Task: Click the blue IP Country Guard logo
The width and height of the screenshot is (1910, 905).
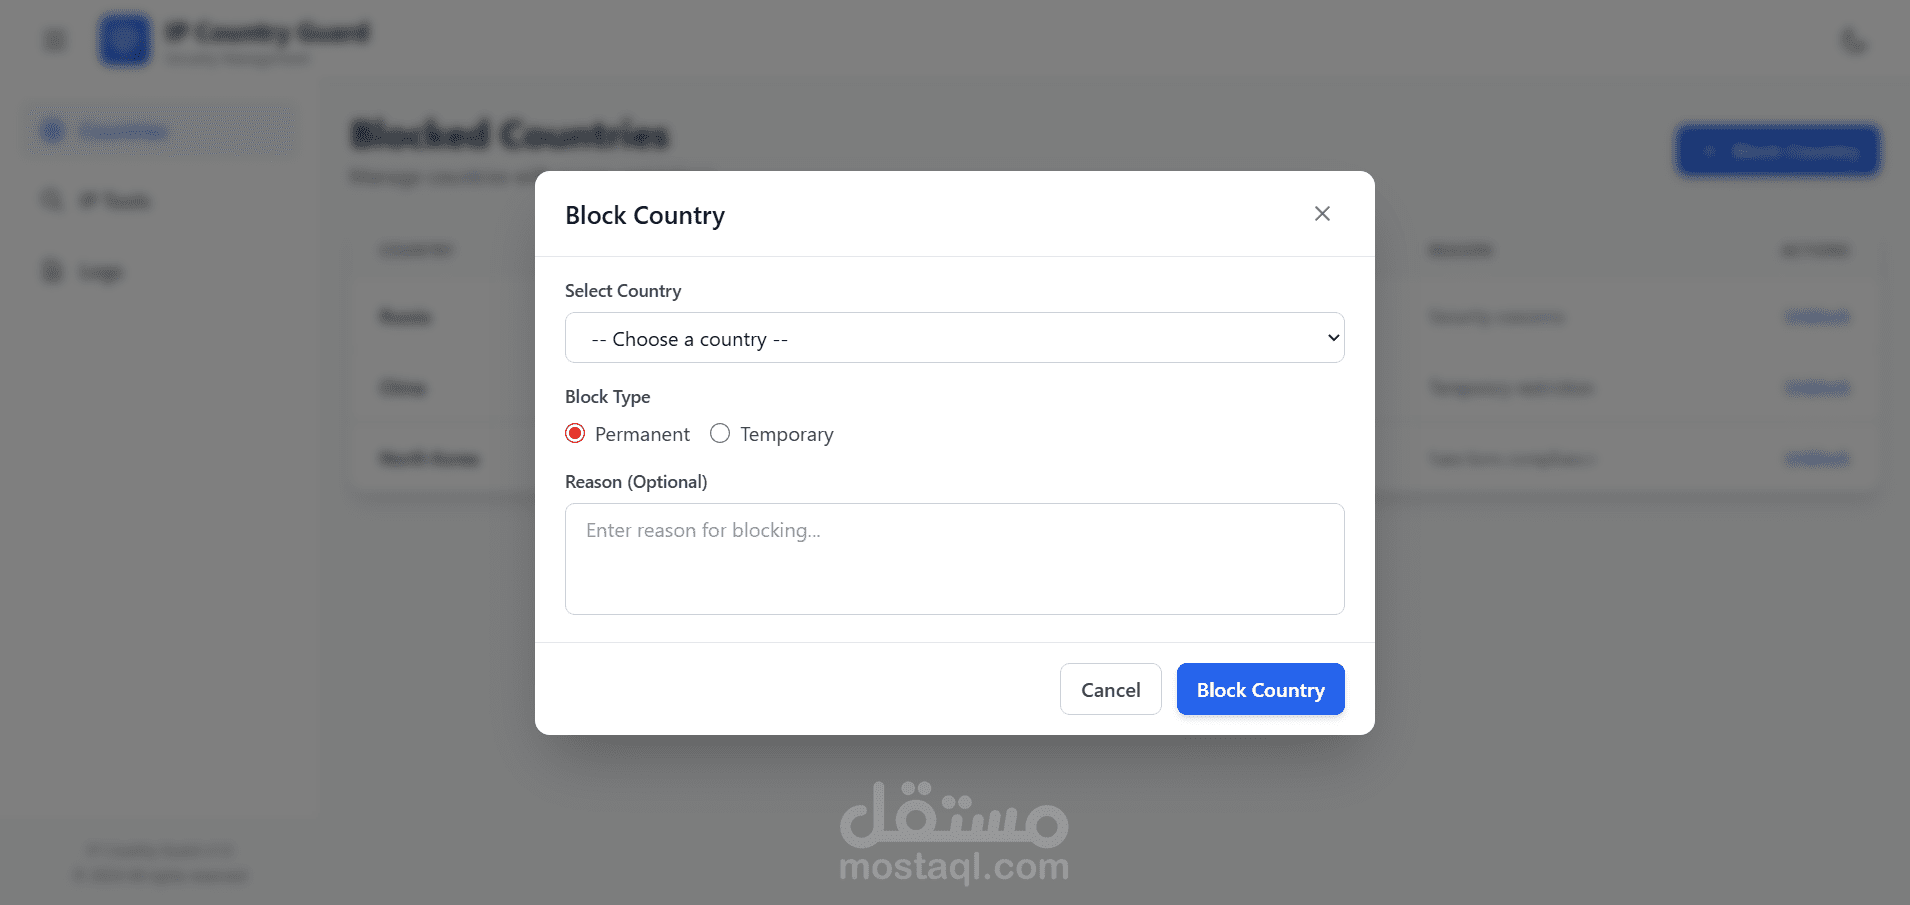Action: [x=124, y=41]
